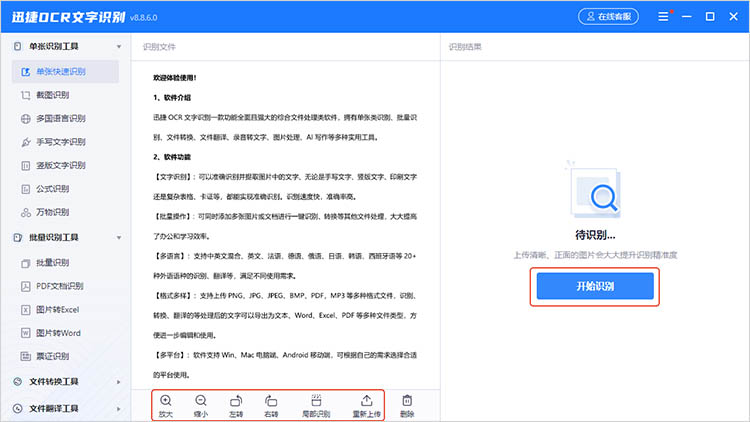Image resolution: width=750 pixels, height=422 pixels.
Task: Click the 文件翻译工具 section icon
Action: coord(18,409)
